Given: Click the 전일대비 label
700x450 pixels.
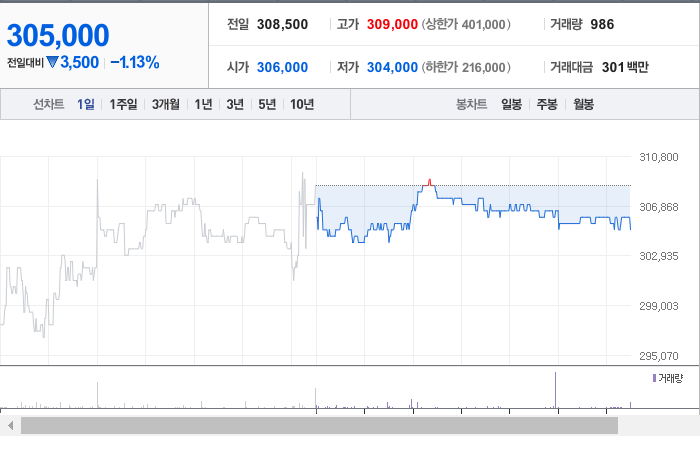Looking at the screenshot, I should point(25,62).
